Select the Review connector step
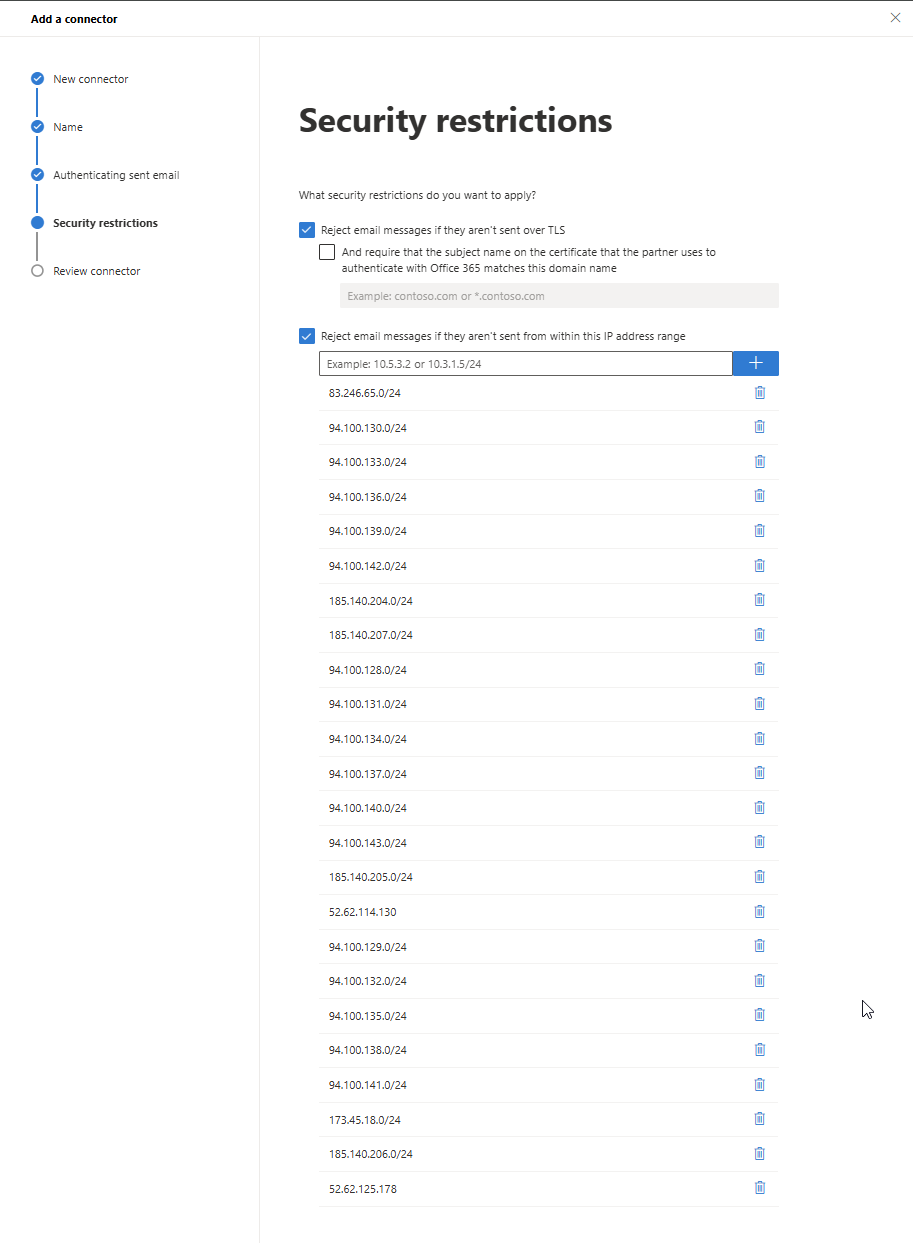This screenshot has height=1243, width=913. pyautogui.click(x=96, y=271)
